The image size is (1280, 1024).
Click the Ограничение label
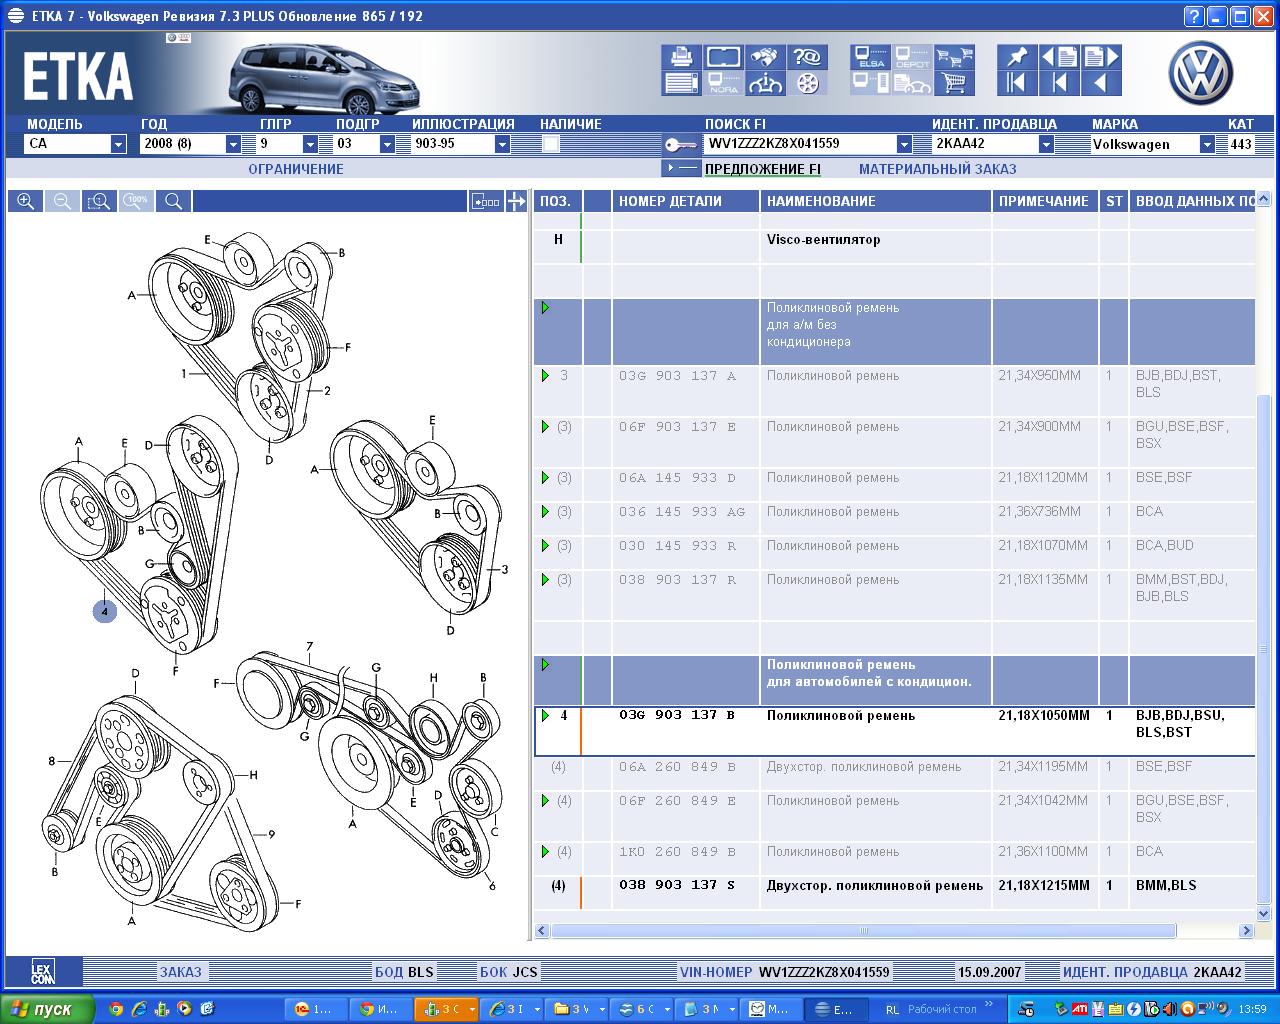point(296,169)
